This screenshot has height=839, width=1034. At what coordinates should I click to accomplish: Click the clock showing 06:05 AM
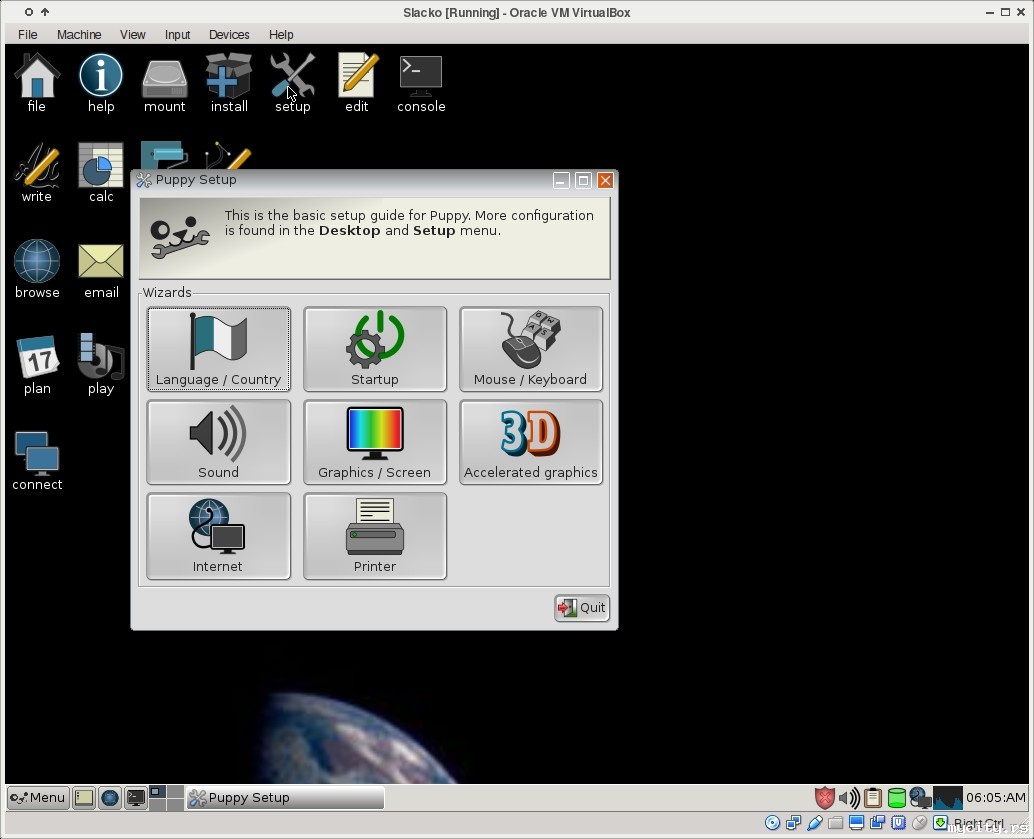click(x=995, y=797)
